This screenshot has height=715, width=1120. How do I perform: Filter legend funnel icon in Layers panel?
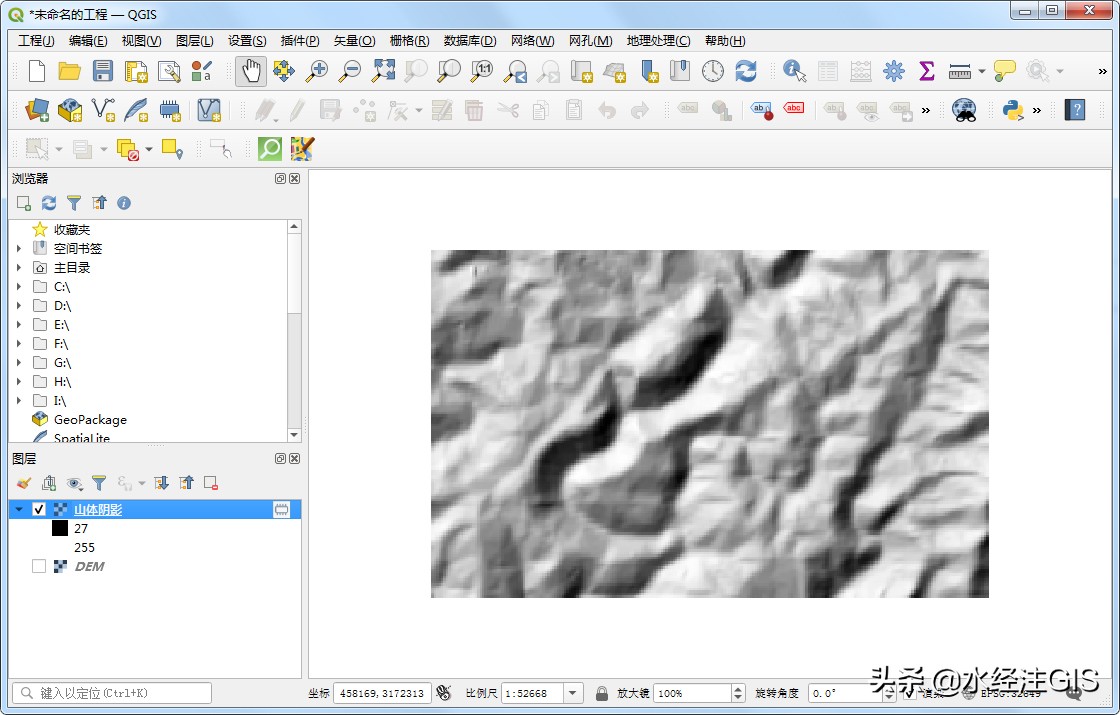point(99,484)
